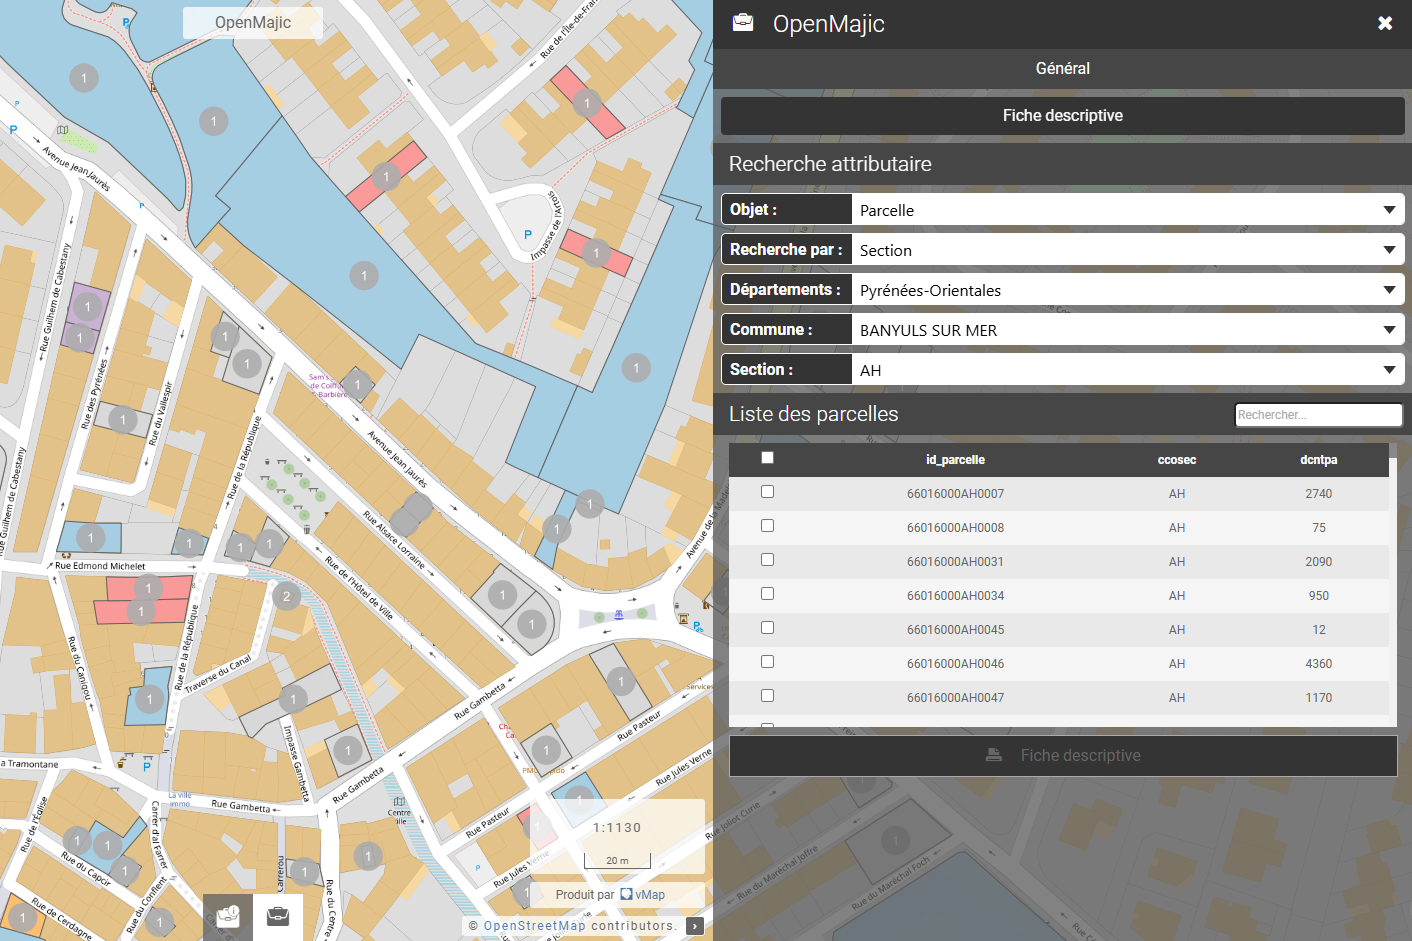1412x941 pixels.
Task: Mark the checkbox for parcel 66016000AH0046
Action: (x=767, y=662)
